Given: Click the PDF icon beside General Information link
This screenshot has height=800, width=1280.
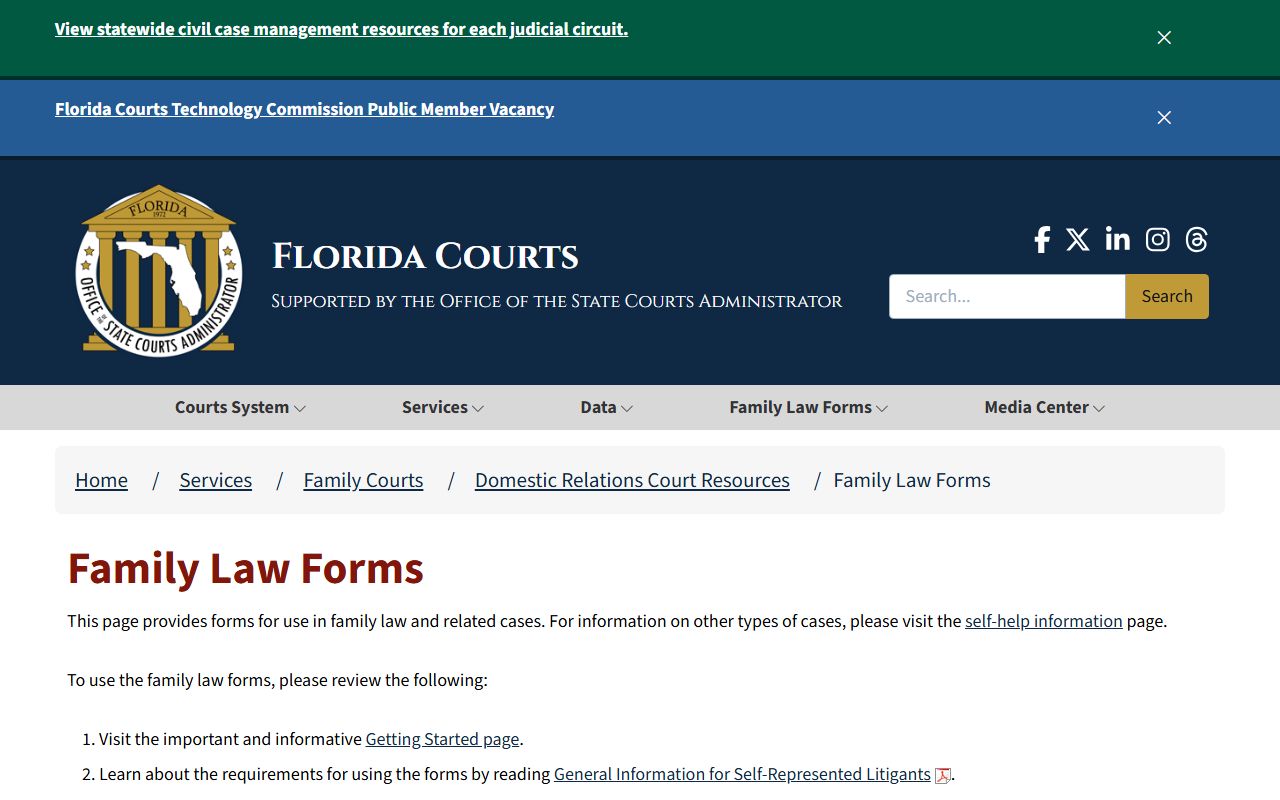Looking at the screenshot, I should [942, 775].
